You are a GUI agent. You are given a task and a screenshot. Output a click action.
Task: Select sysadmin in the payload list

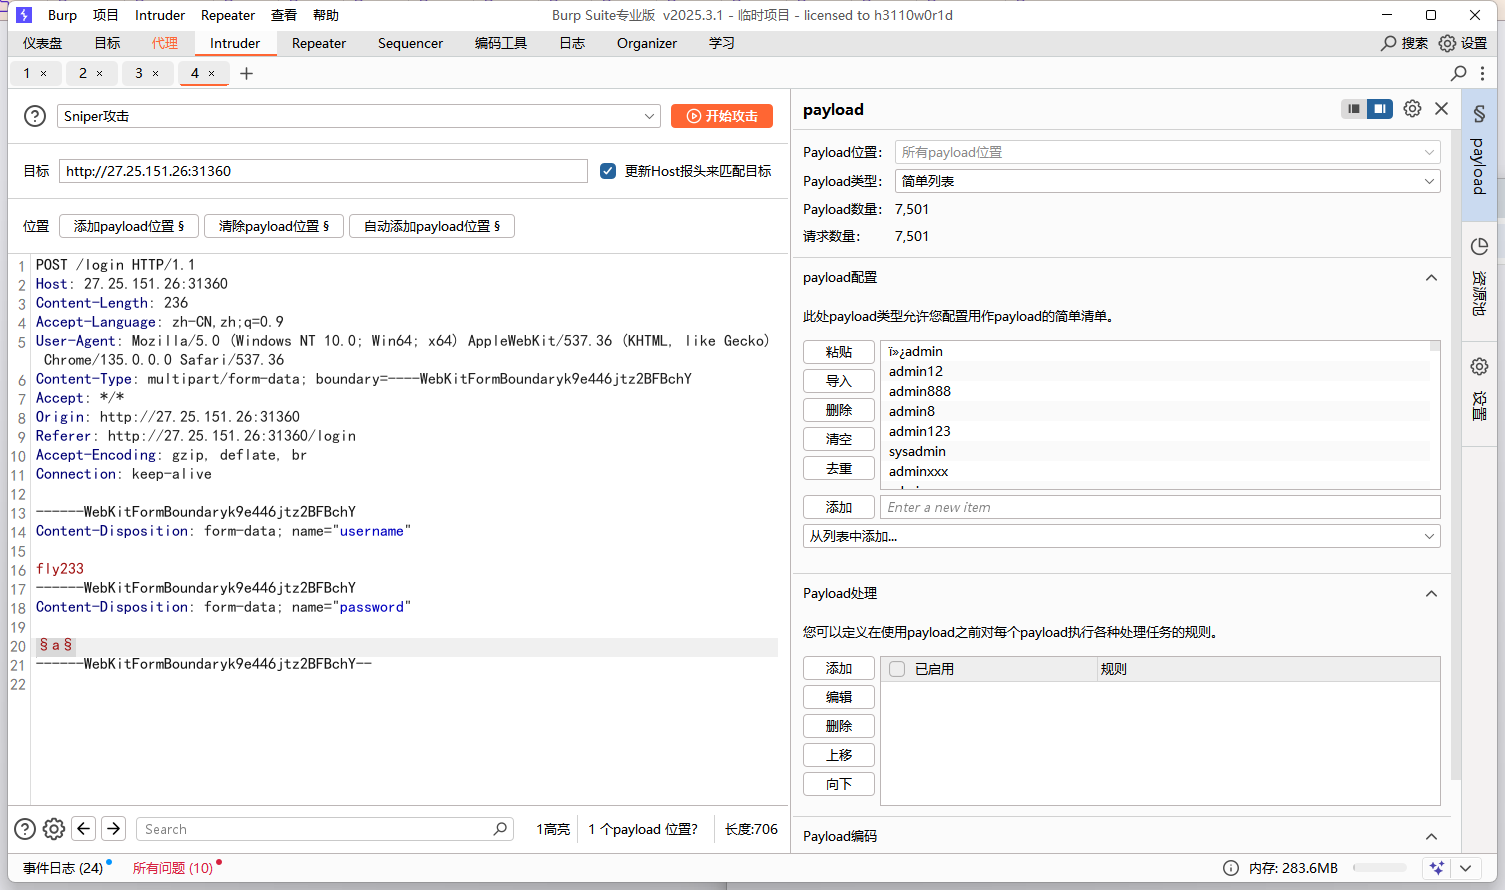point(917,451)
